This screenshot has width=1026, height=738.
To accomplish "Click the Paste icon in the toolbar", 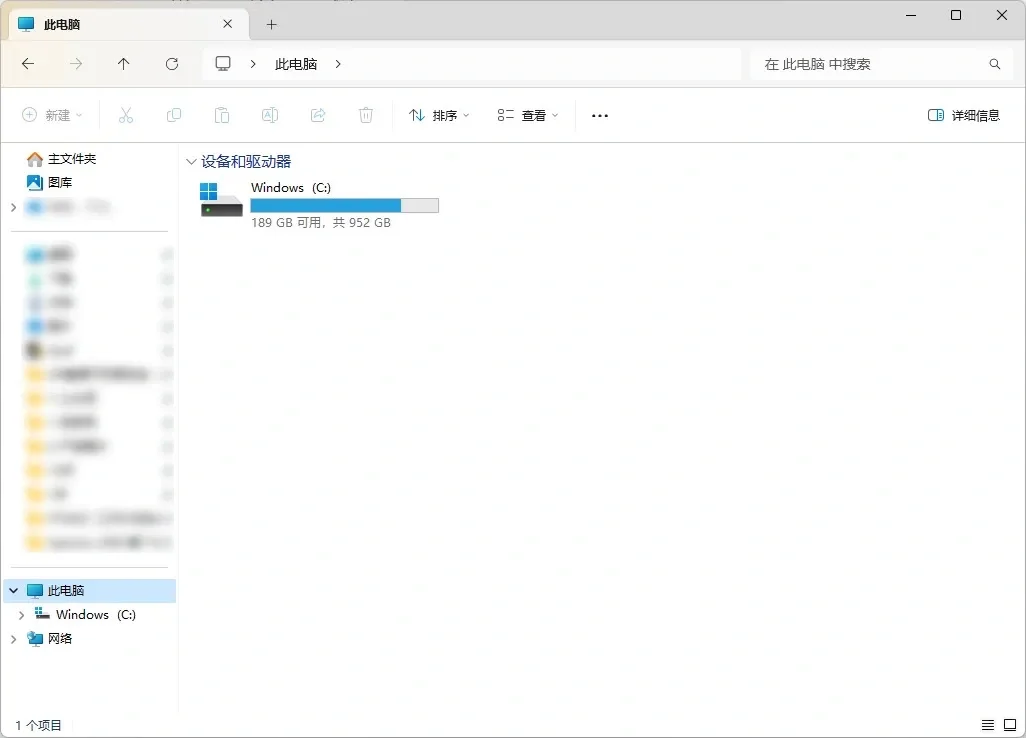I will click(x=222, y=115).
